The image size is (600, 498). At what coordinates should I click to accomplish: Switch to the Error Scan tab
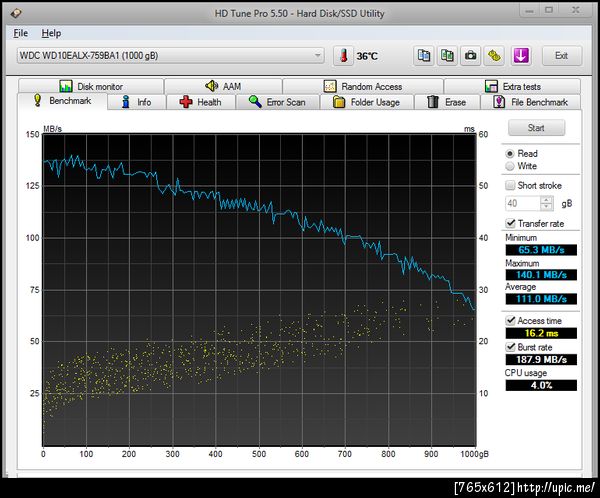(278, 102)
